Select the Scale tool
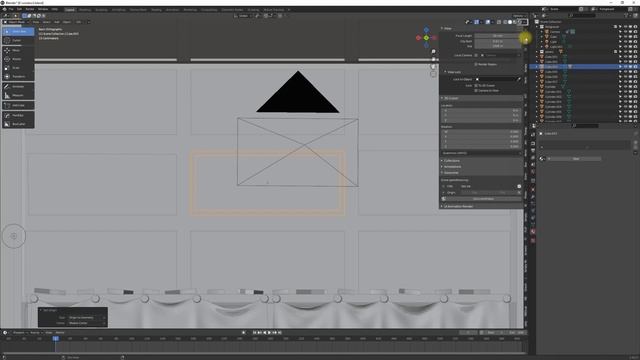Image resolution: width=640 pixels, height=360 pixels. (x=18, y=68)
